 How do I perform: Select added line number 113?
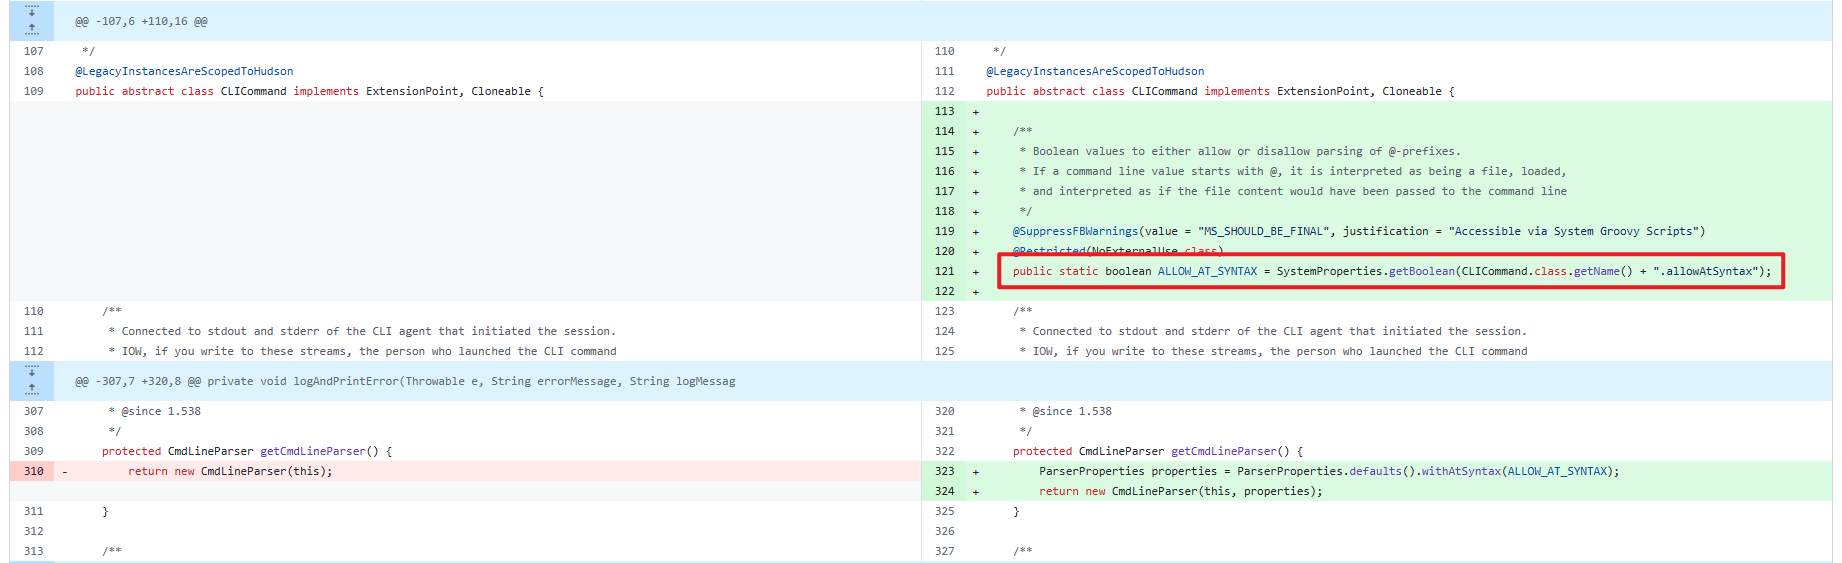click(944, 111)
